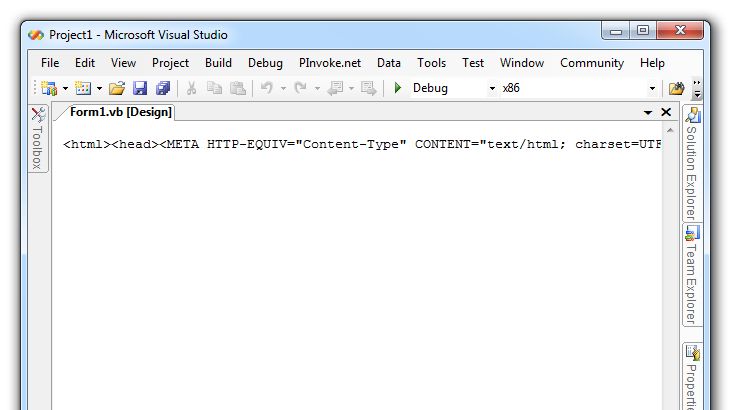Open the Navigate Backward dropdown arrow
Screen dimensions: 740x410
(x=351, y=88)
